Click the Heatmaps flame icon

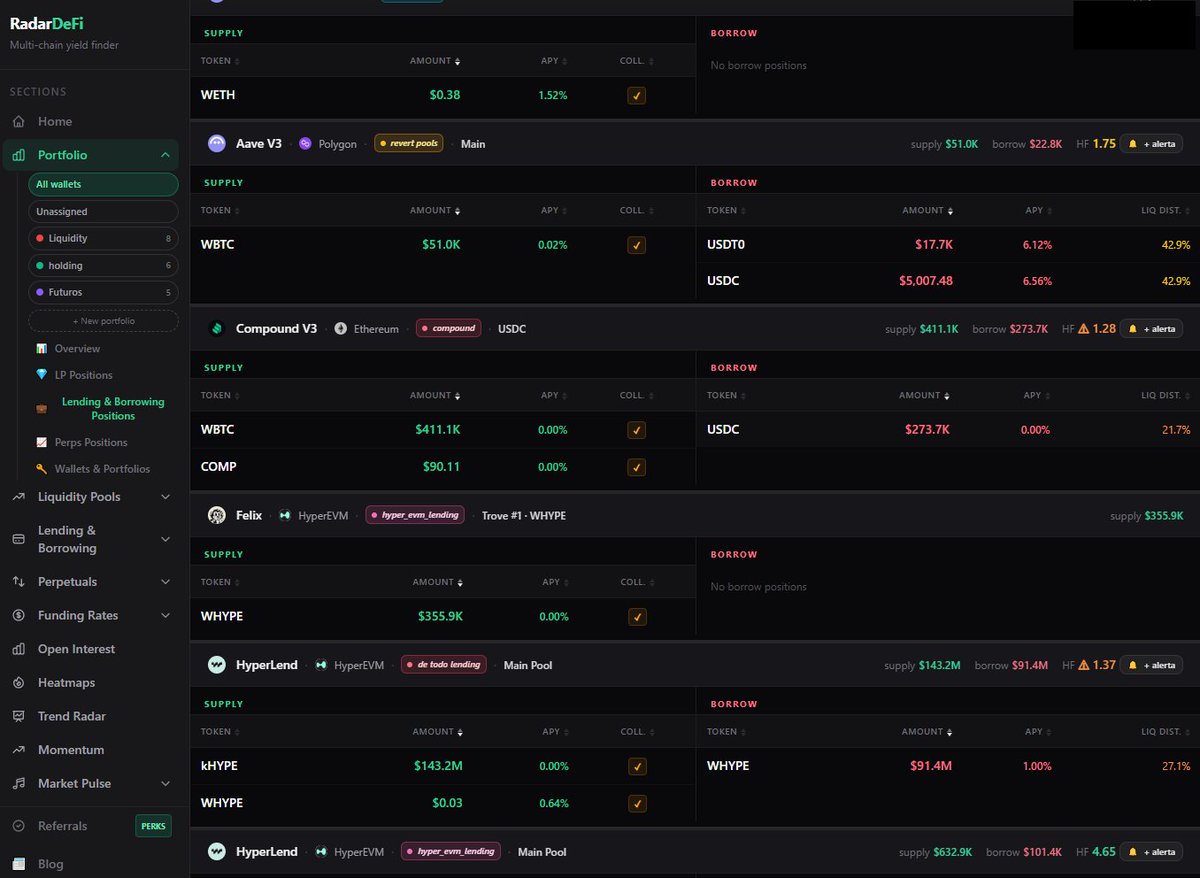(x=18, y=683)
